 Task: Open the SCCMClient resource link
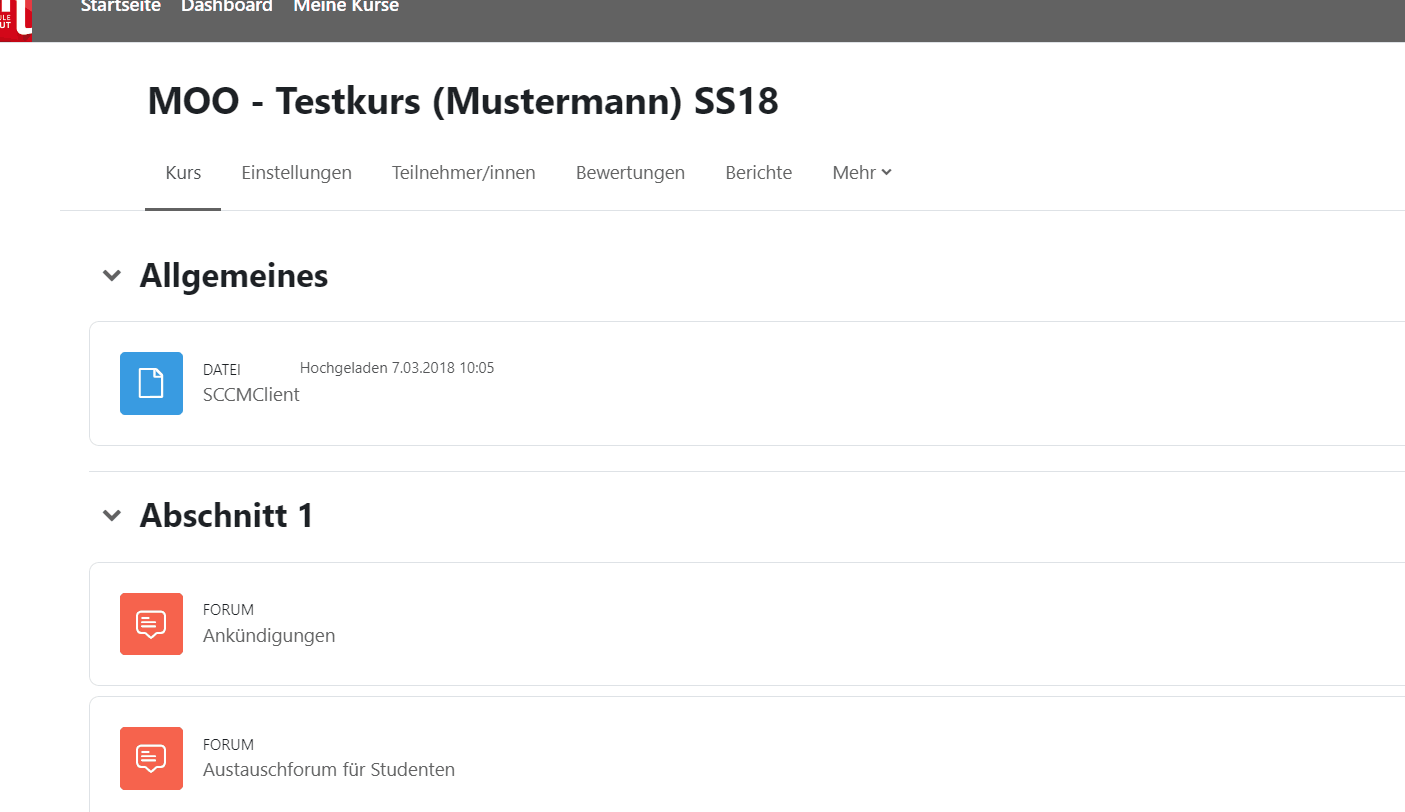point(250,394)
